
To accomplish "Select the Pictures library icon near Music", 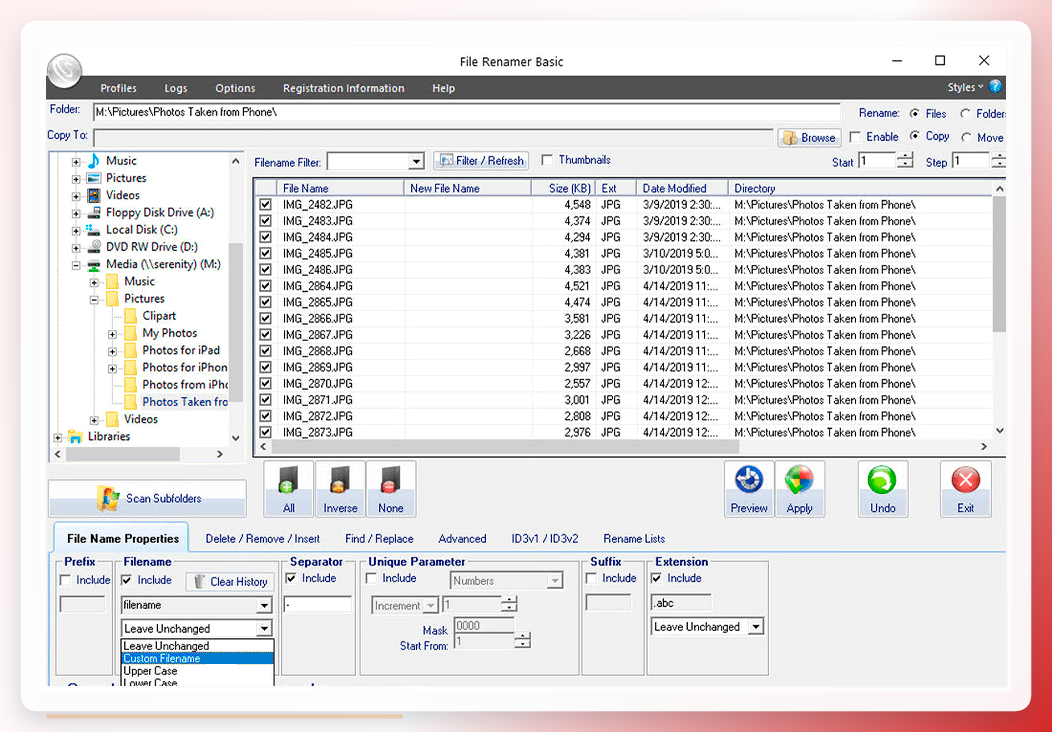I will [93, 178].
